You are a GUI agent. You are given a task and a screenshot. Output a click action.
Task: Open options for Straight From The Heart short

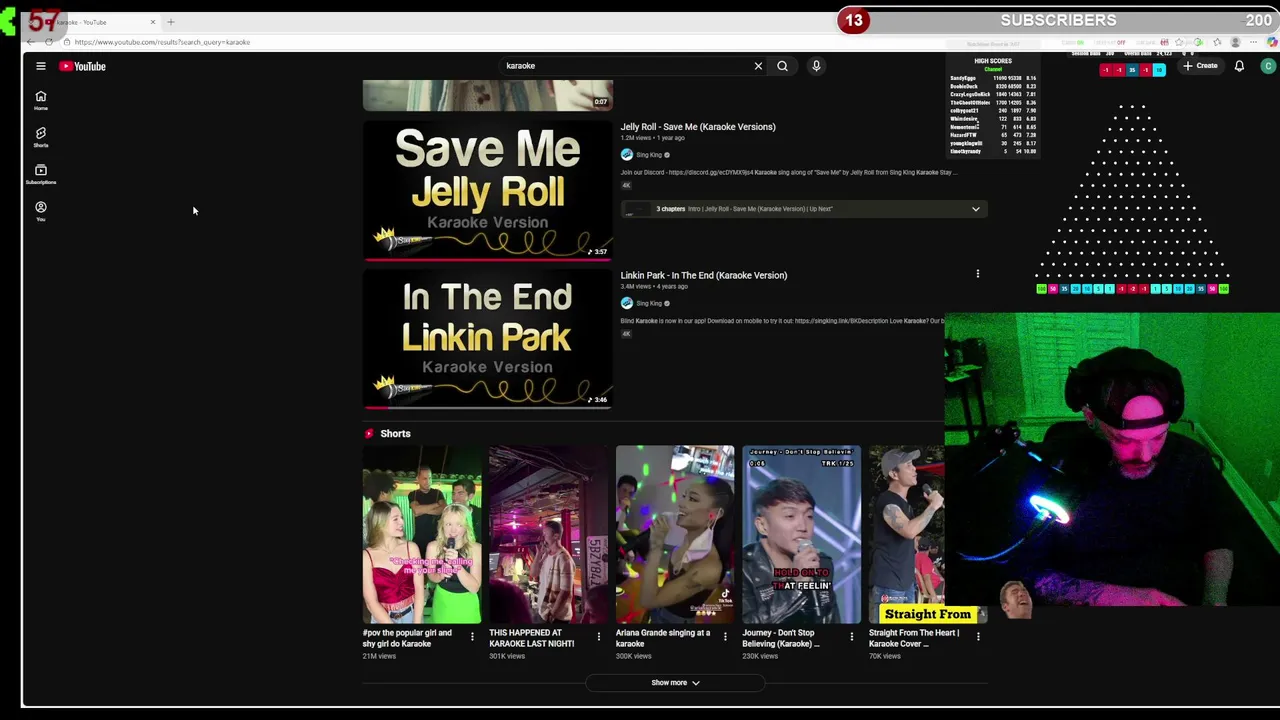coord(978,637)
